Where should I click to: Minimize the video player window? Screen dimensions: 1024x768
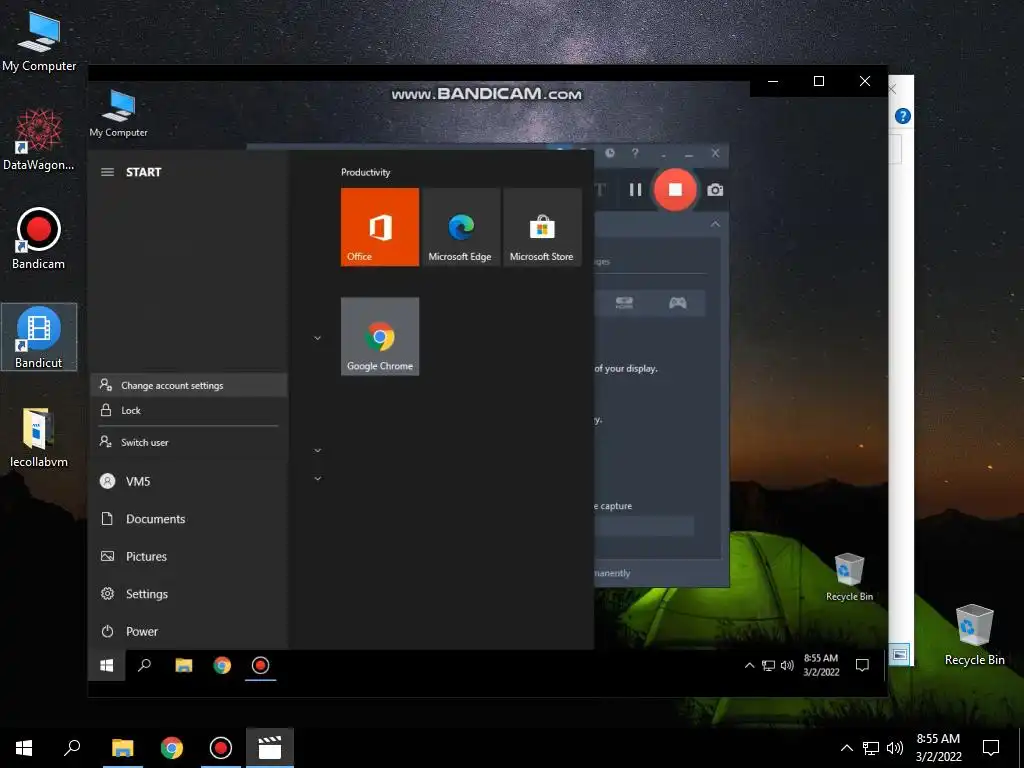pyautogui.click(x=773, y=81)
